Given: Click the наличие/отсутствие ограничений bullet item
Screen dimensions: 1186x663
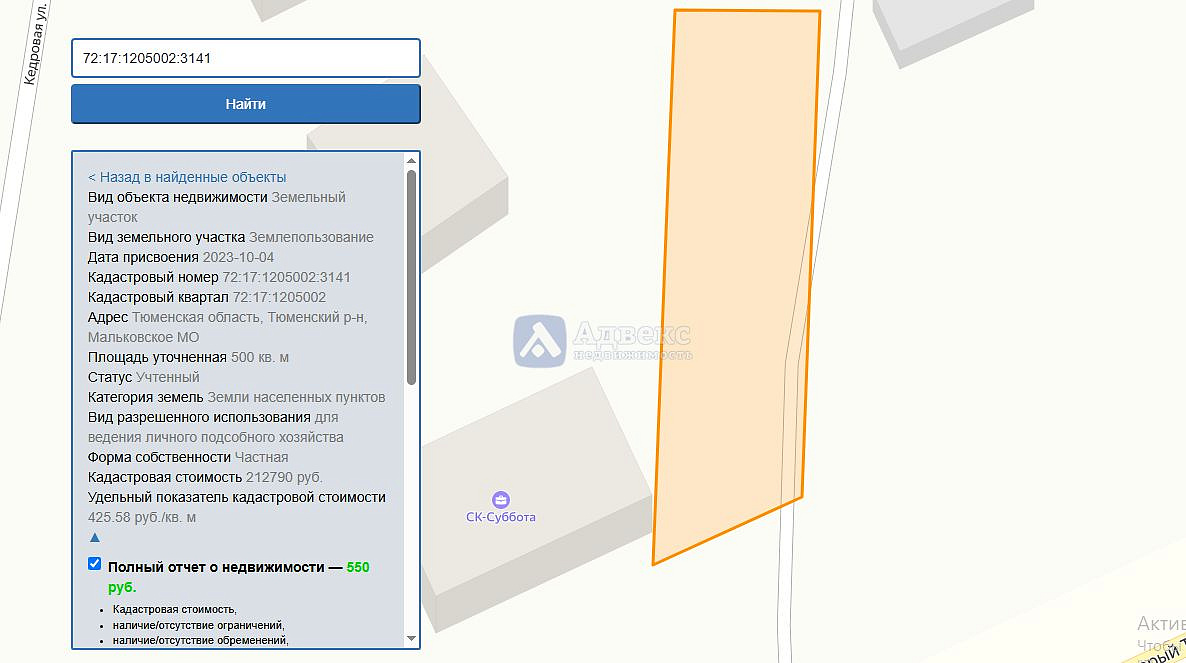Looking at the screenshot, I should (x=198, y=625).
